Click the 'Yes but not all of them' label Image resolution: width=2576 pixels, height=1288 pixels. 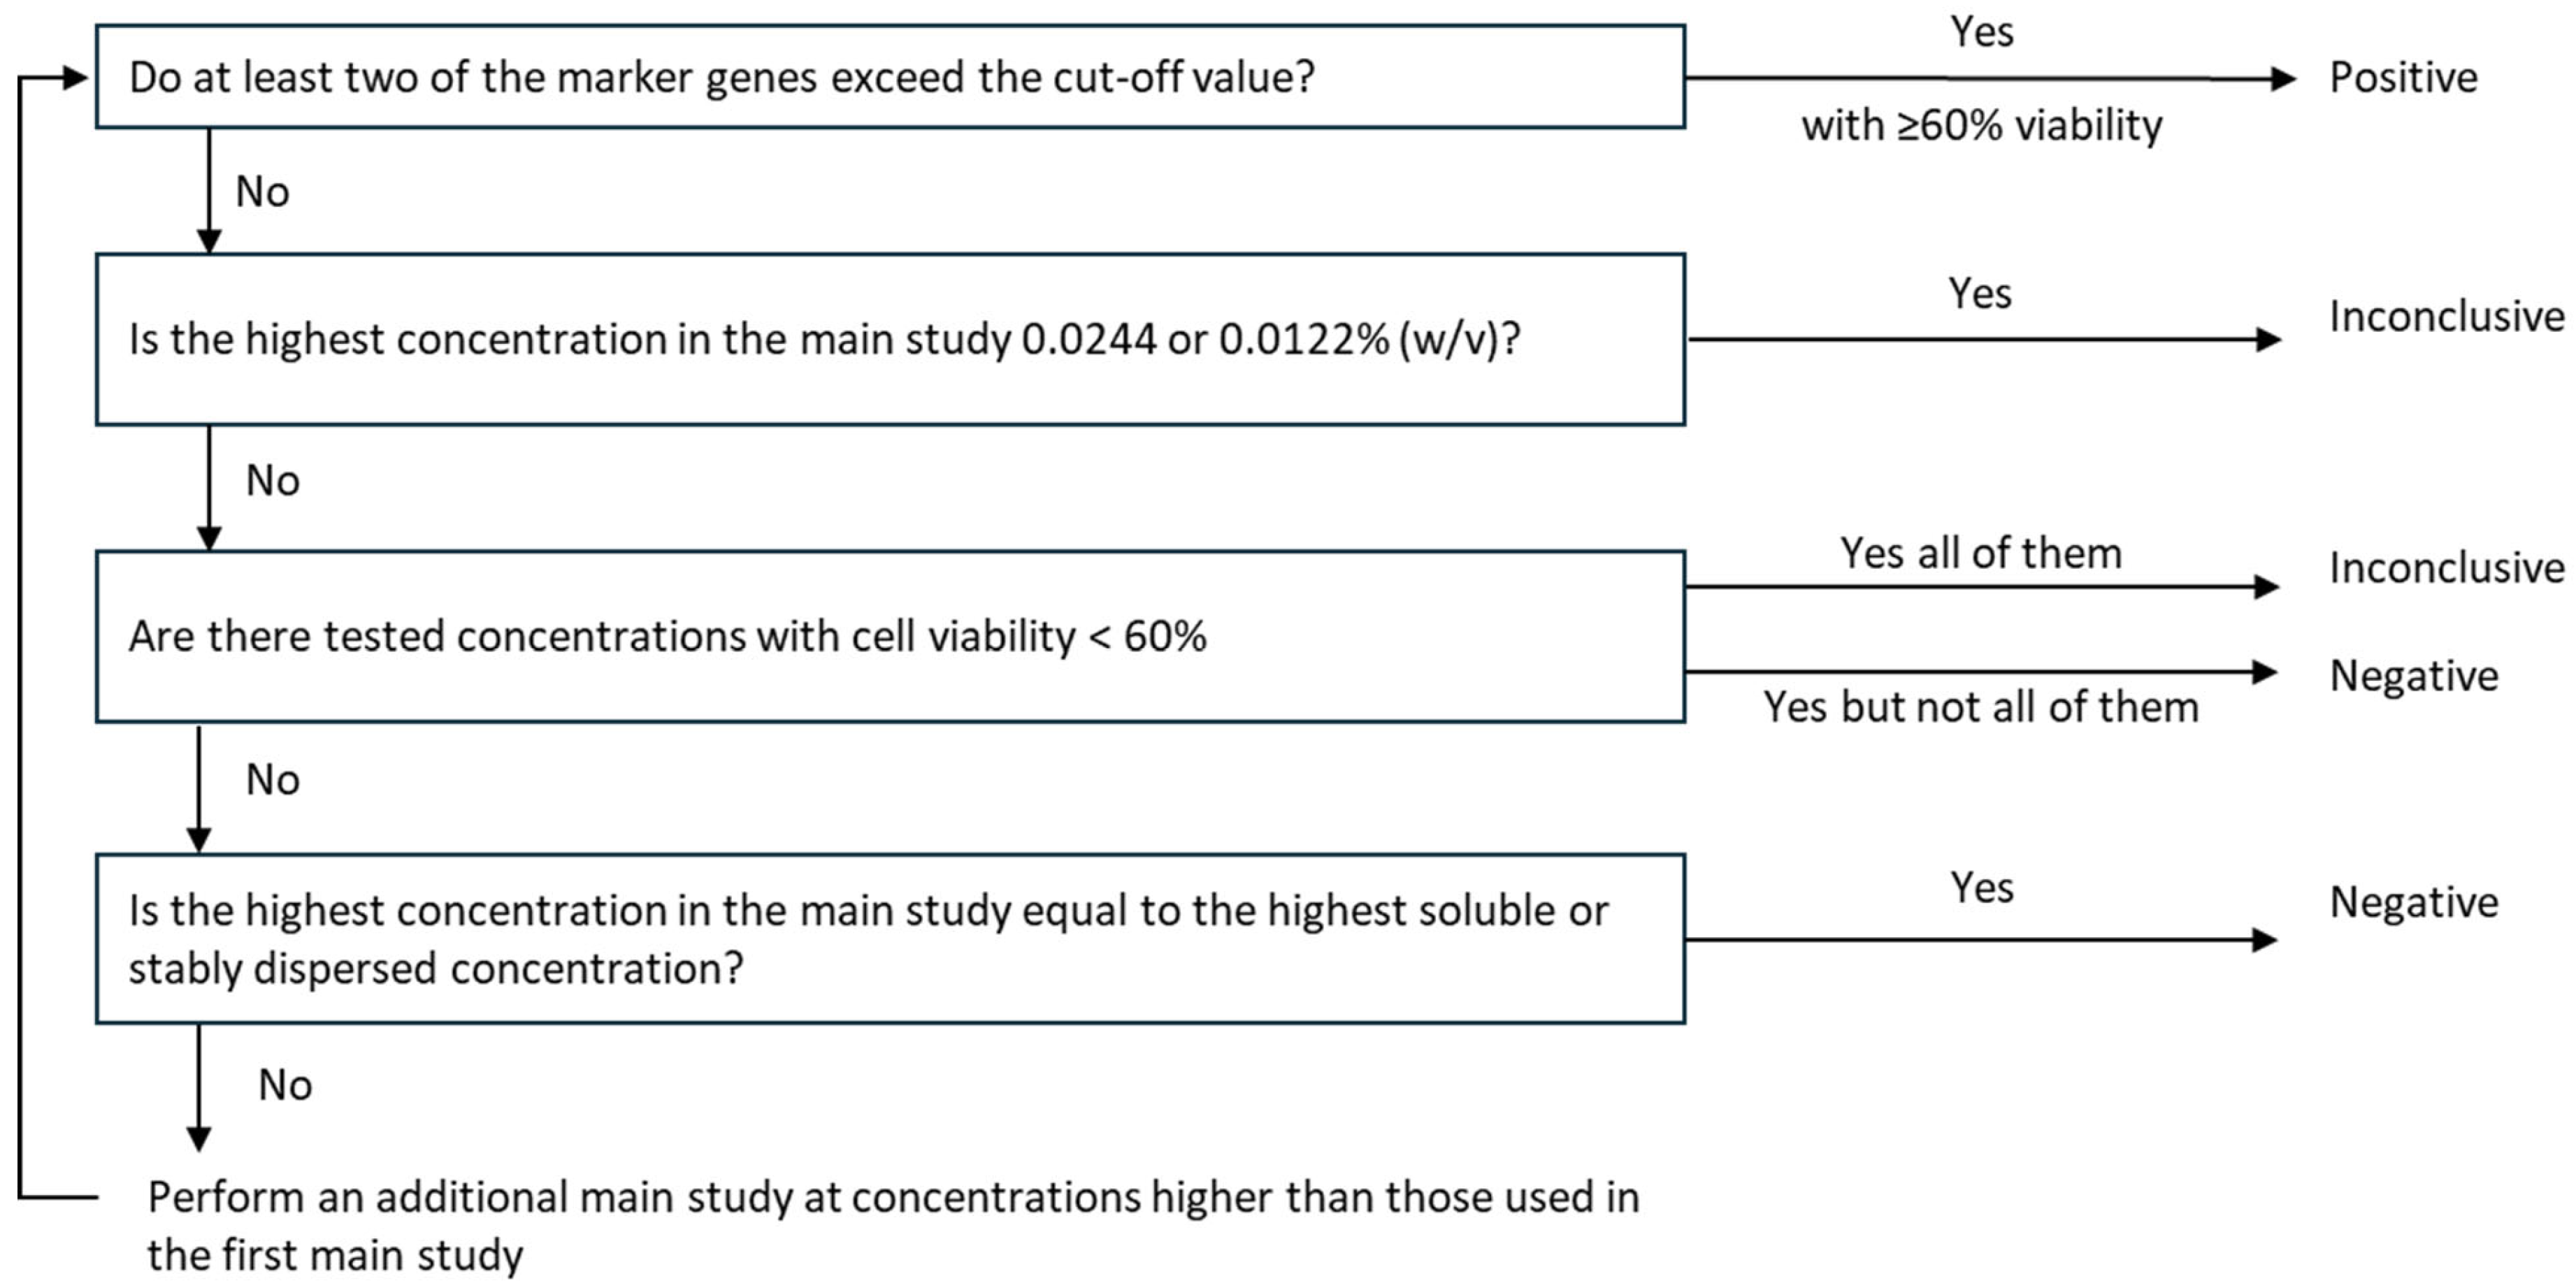1980,707
